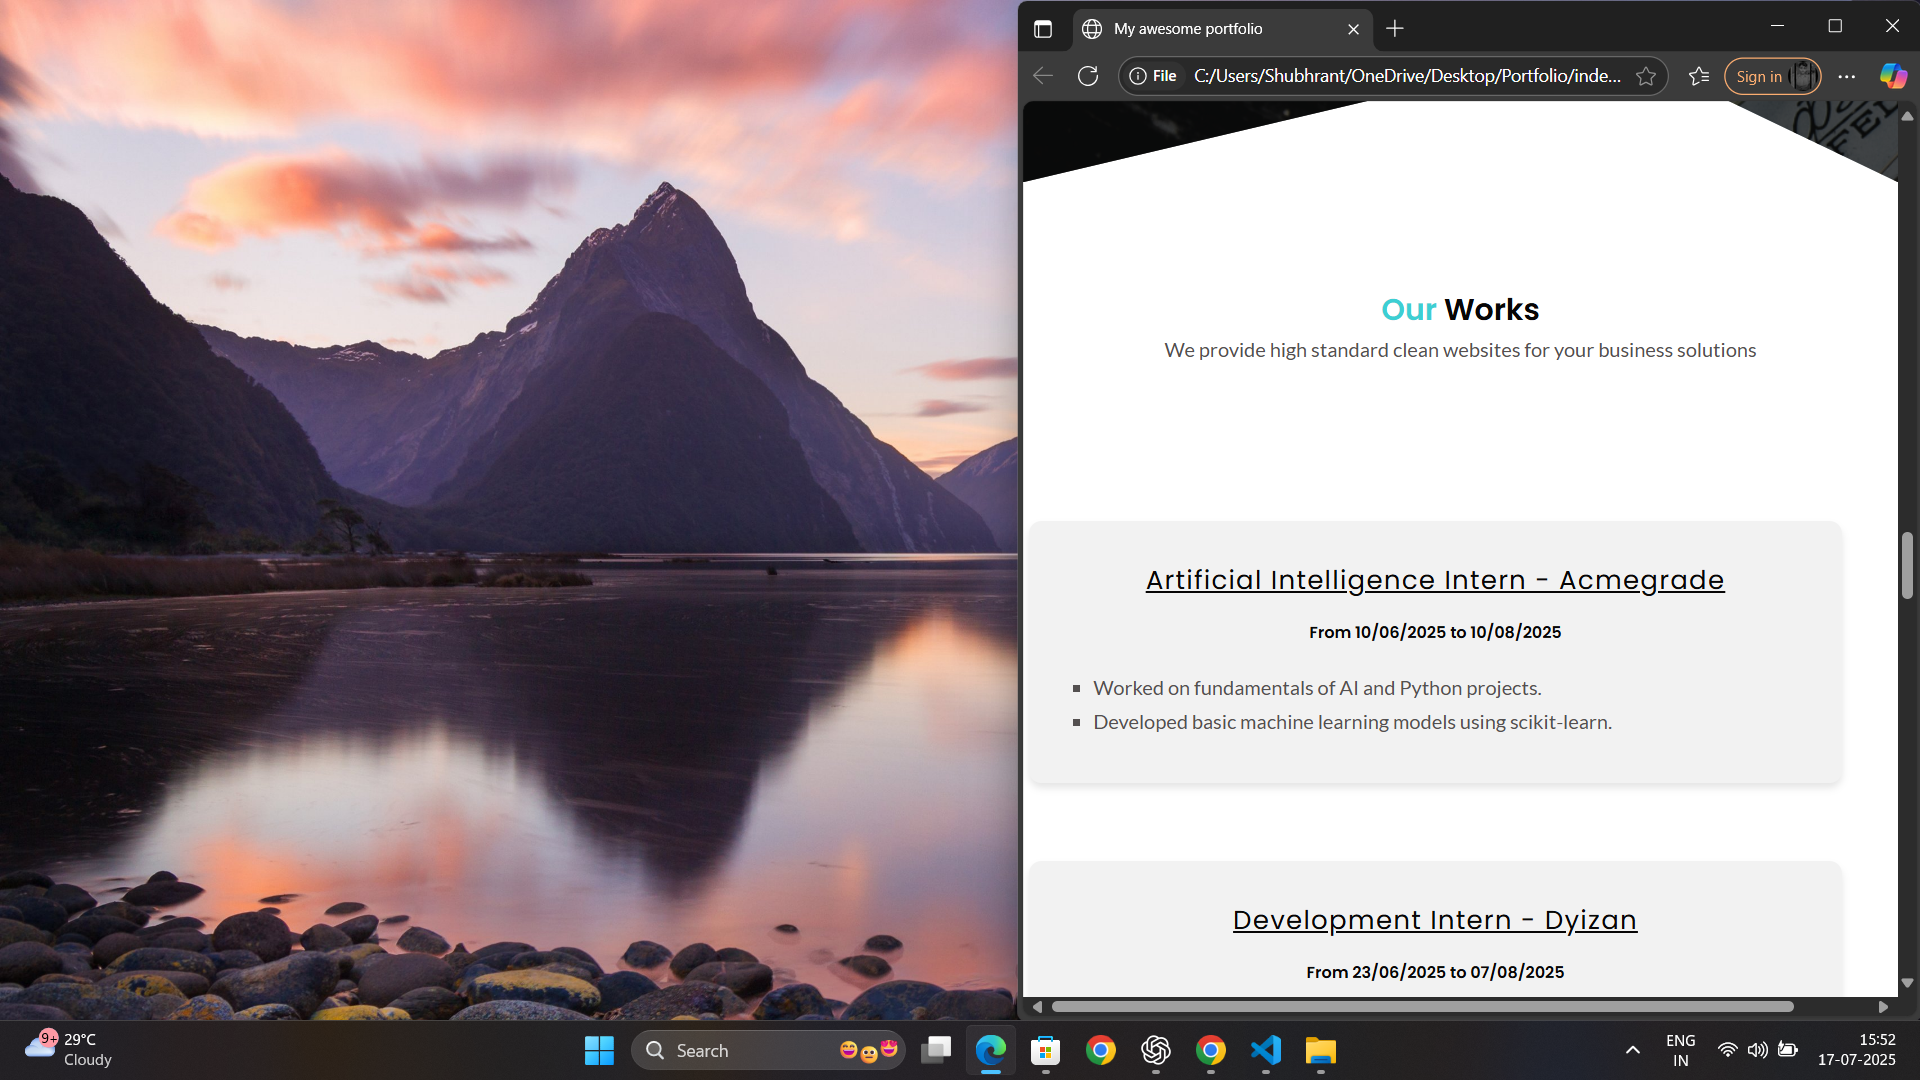Click the address bar URL field

pyautogui.click(x=1407, y=76)
